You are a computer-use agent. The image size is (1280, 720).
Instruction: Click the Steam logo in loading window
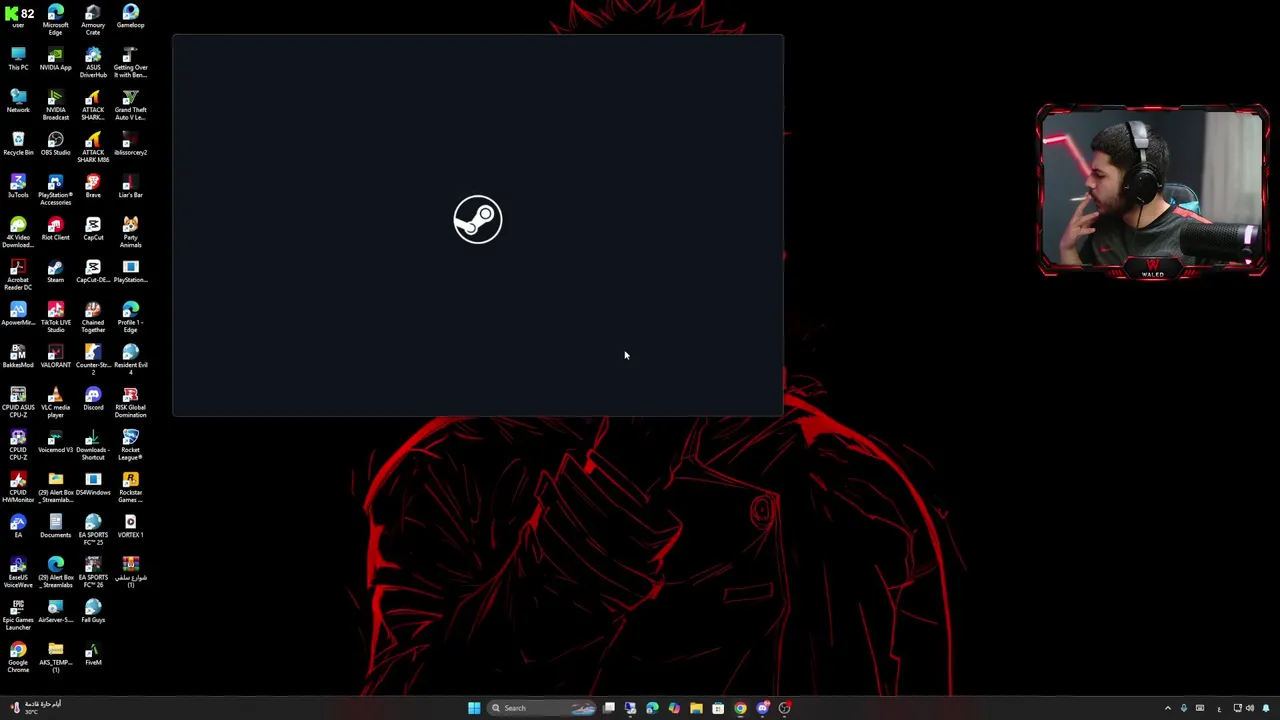pyautogui.click(x=478, y=219)
